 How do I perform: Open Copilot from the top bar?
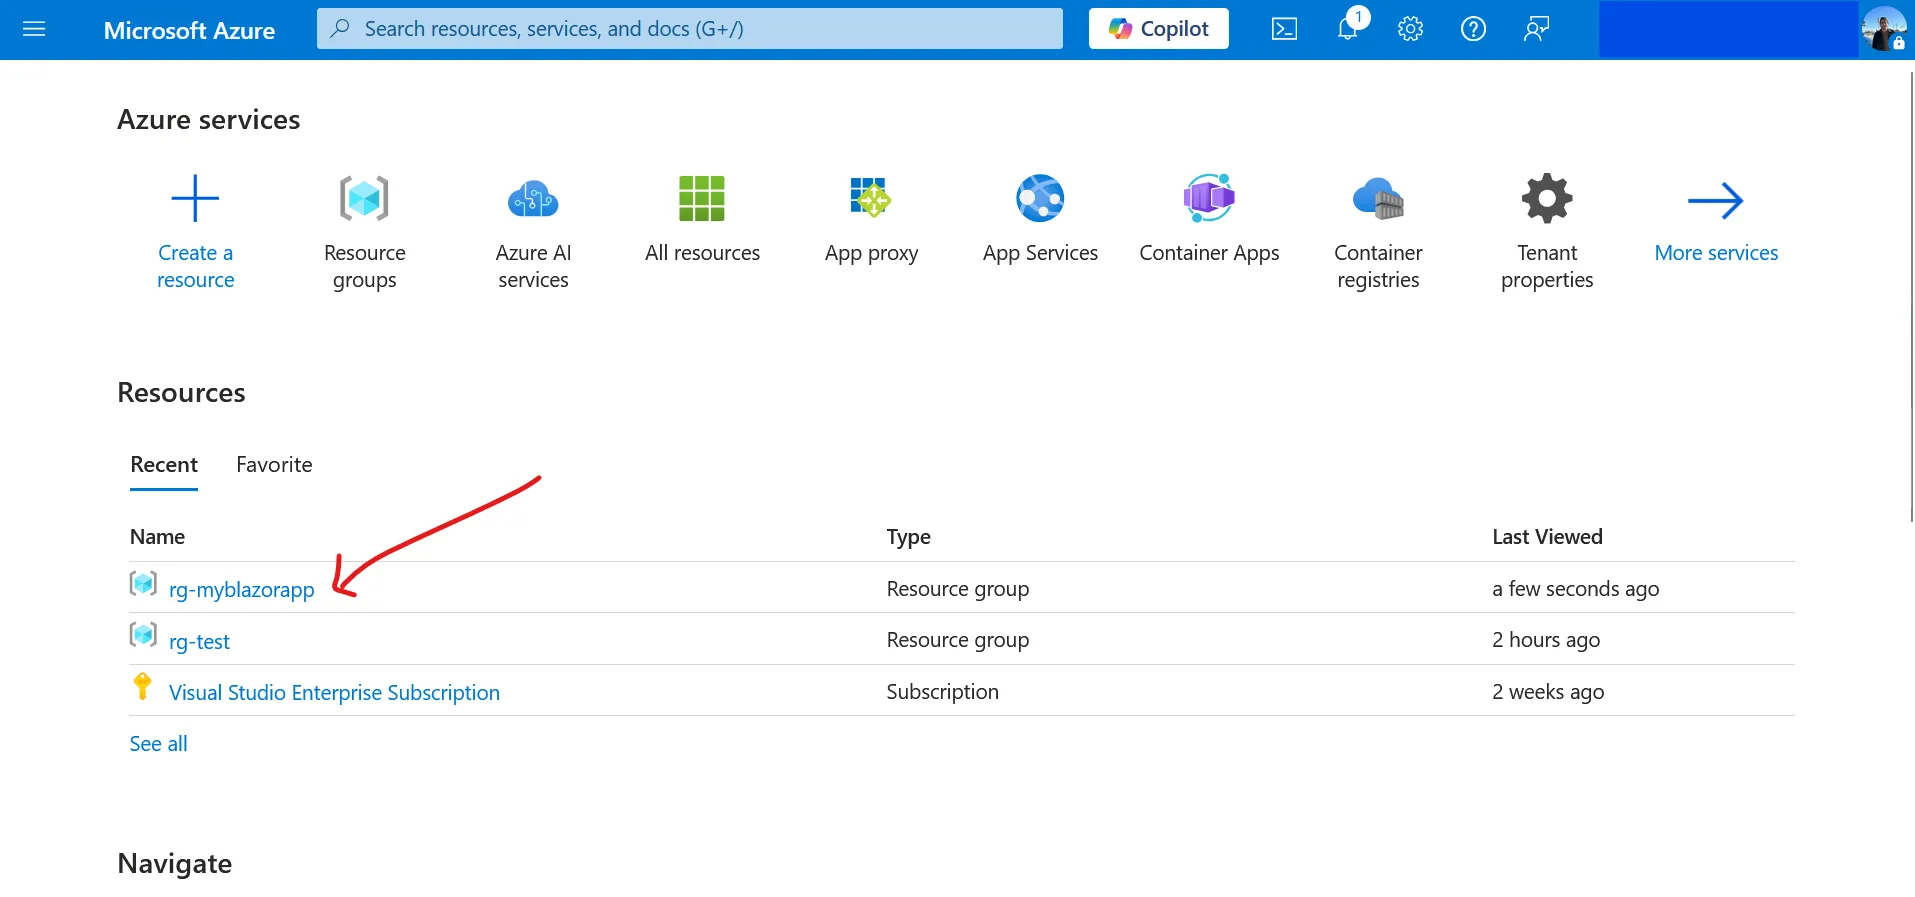tap(1158, 29)
